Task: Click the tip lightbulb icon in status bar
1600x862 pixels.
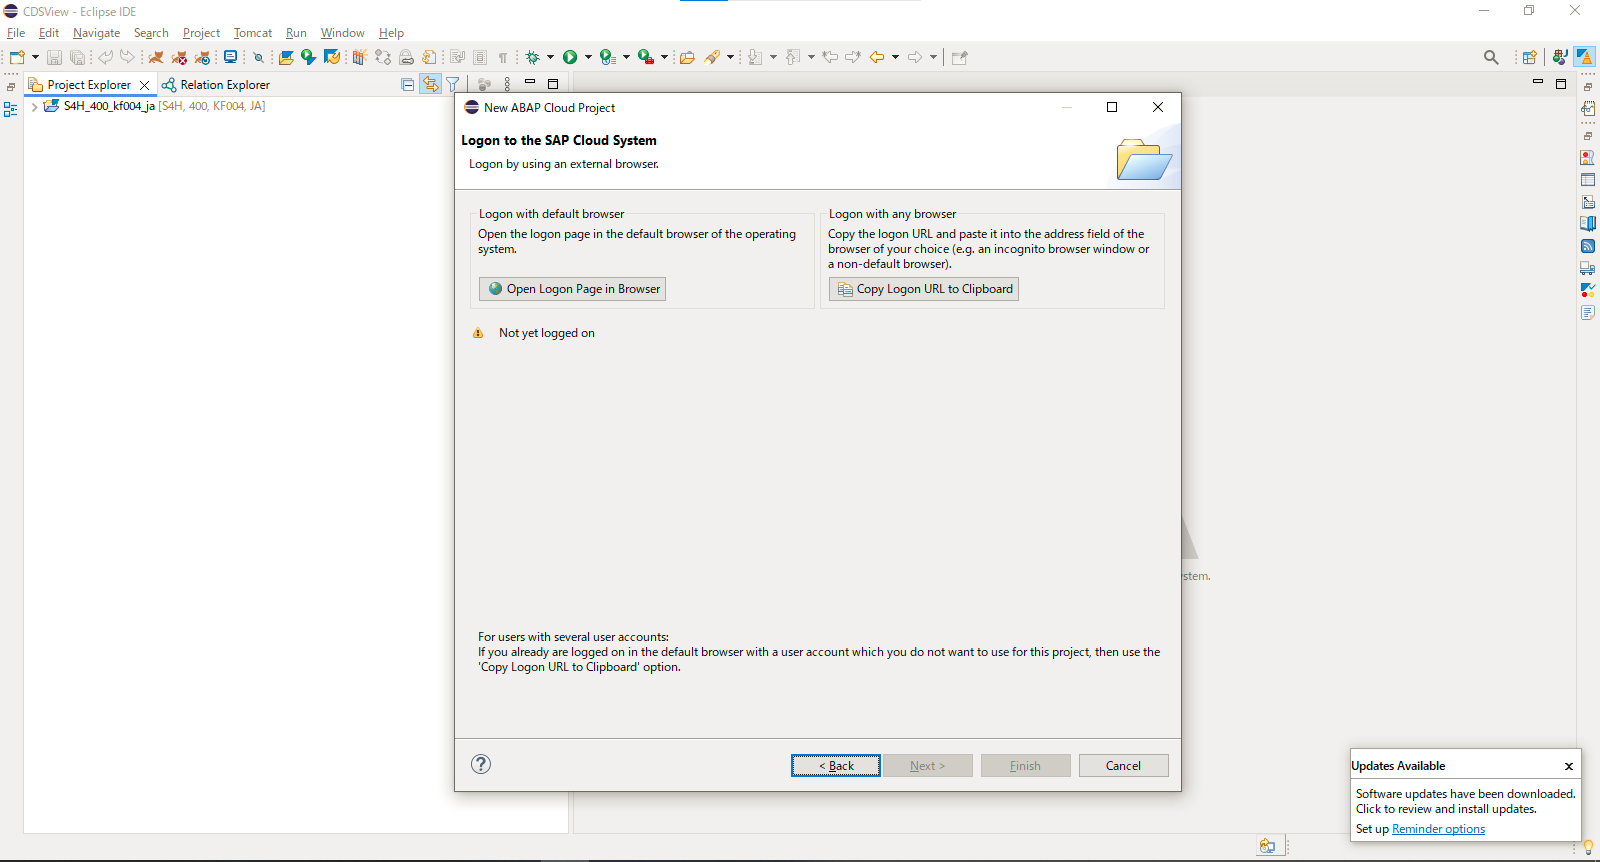Action: (1588, 846)
